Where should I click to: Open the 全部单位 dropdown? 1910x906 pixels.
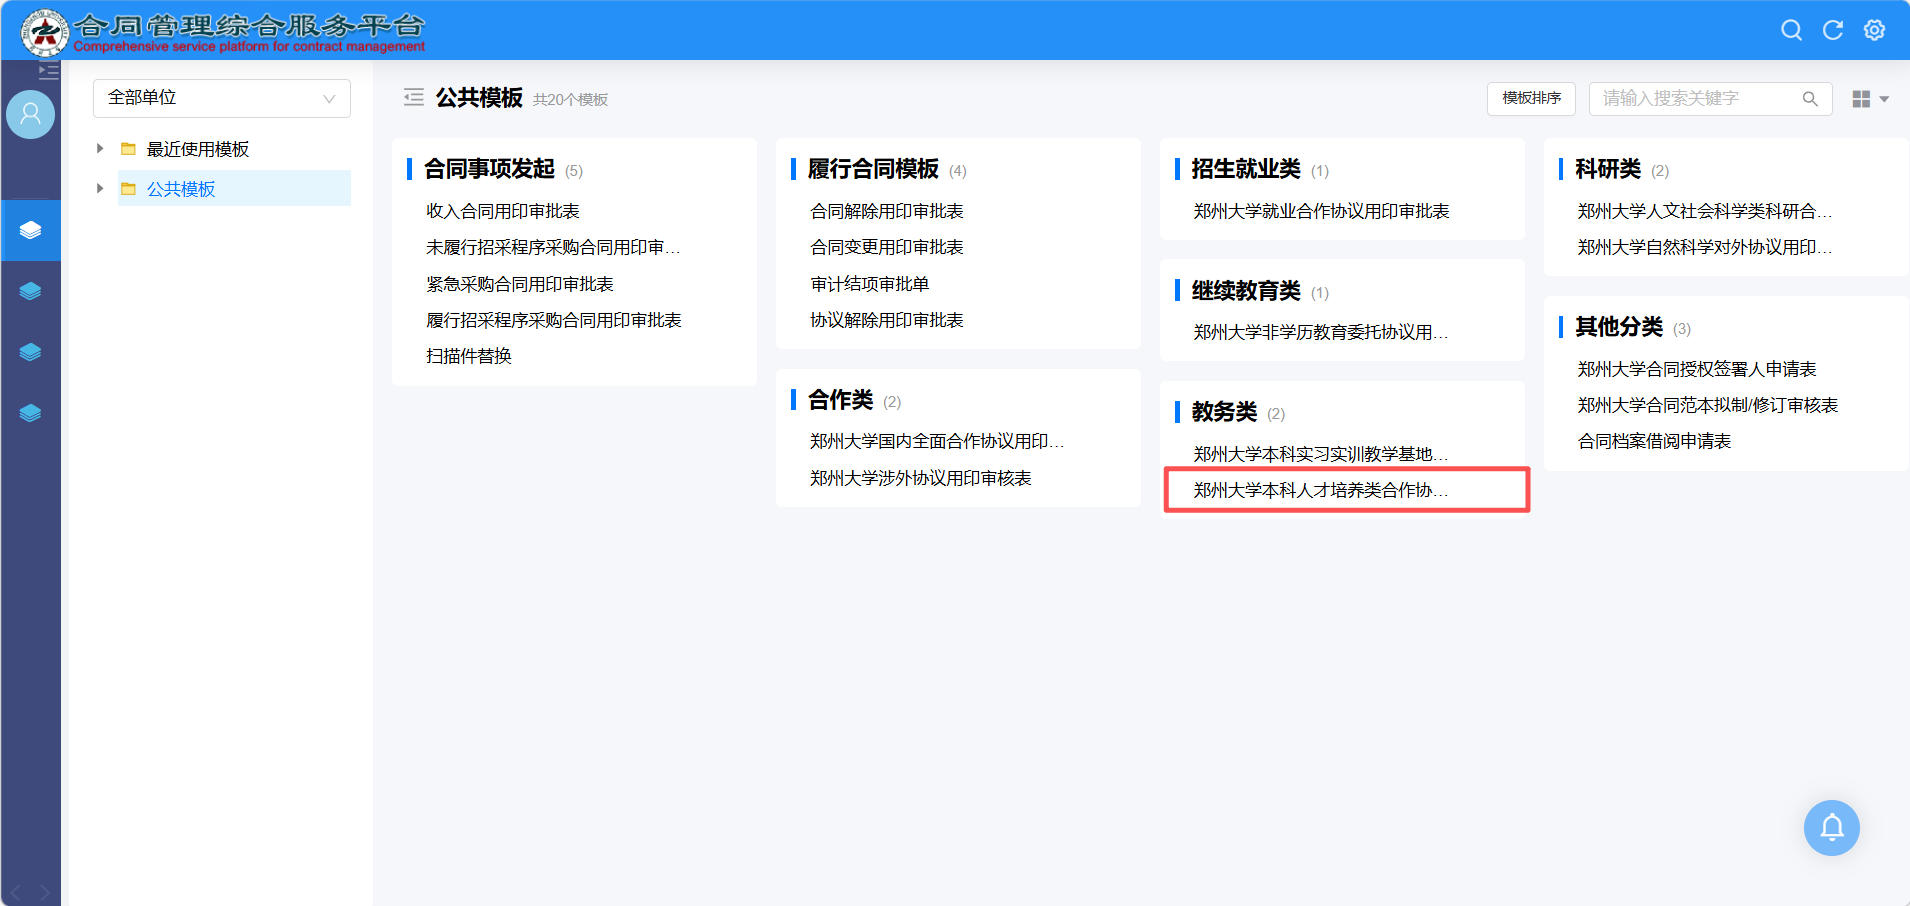tap(221, 98)
